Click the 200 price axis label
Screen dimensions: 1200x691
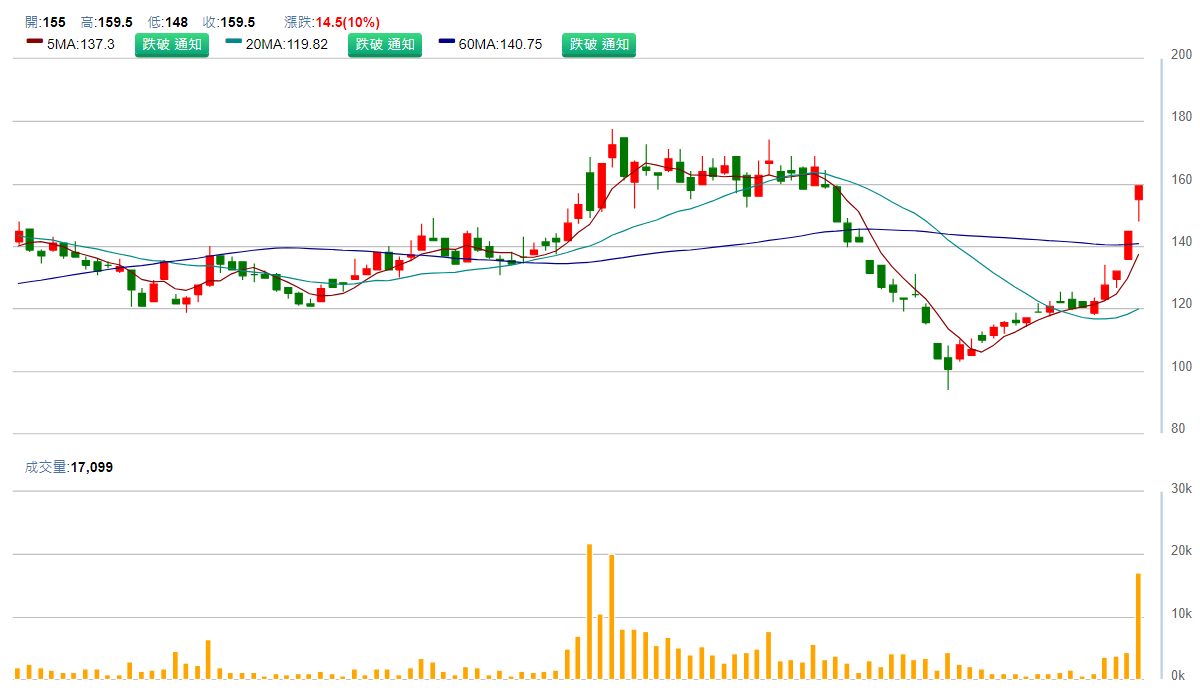[x=1180, y=55]
